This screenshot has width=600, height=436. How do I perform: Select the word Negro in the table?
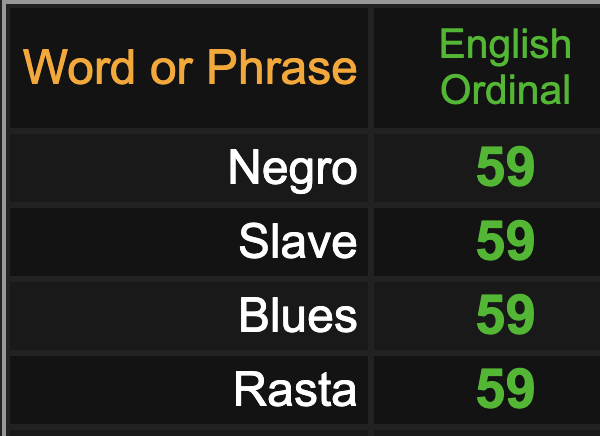(x=293, y=168)
